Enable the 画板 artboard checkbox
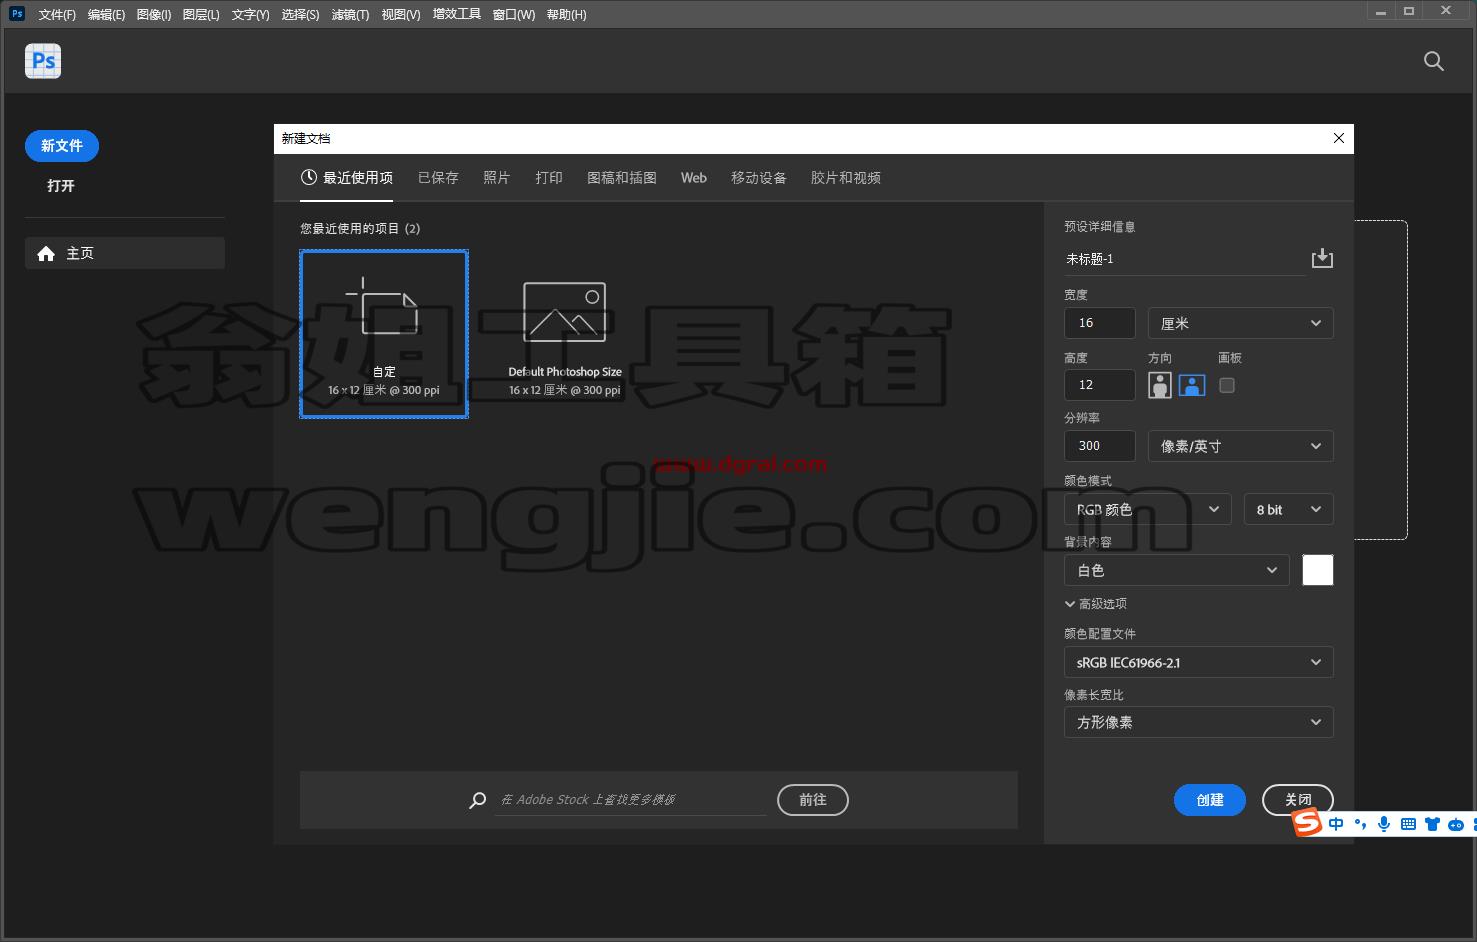 tap(1227, 385)
